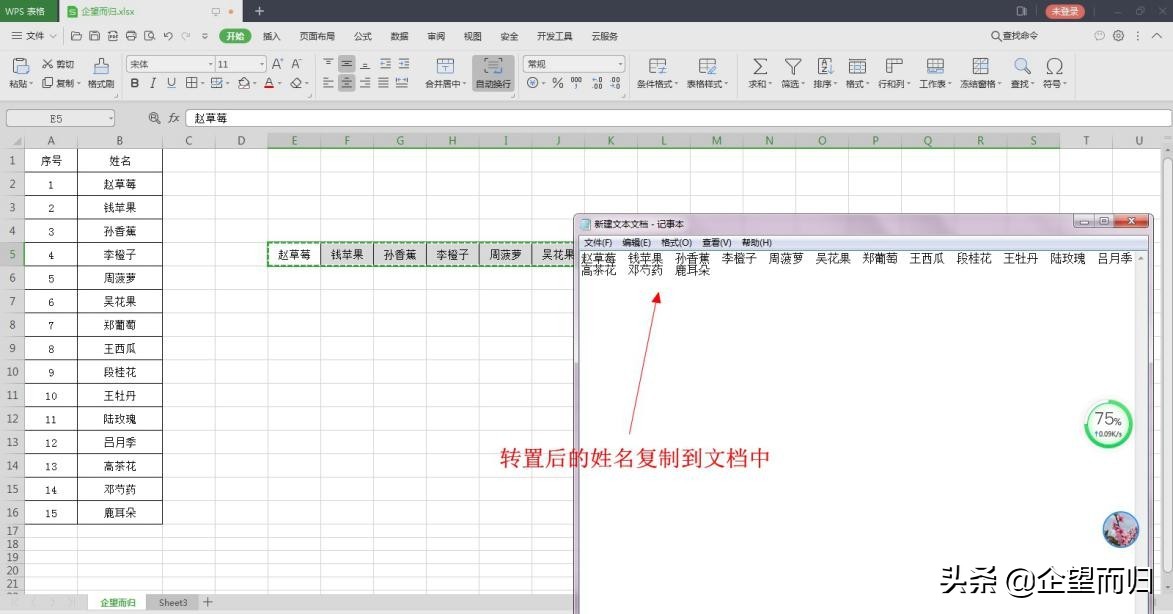1173x614 pixels.
Task: Click the Table Style (表格样式) icon
Action: (x=707, y=66)
